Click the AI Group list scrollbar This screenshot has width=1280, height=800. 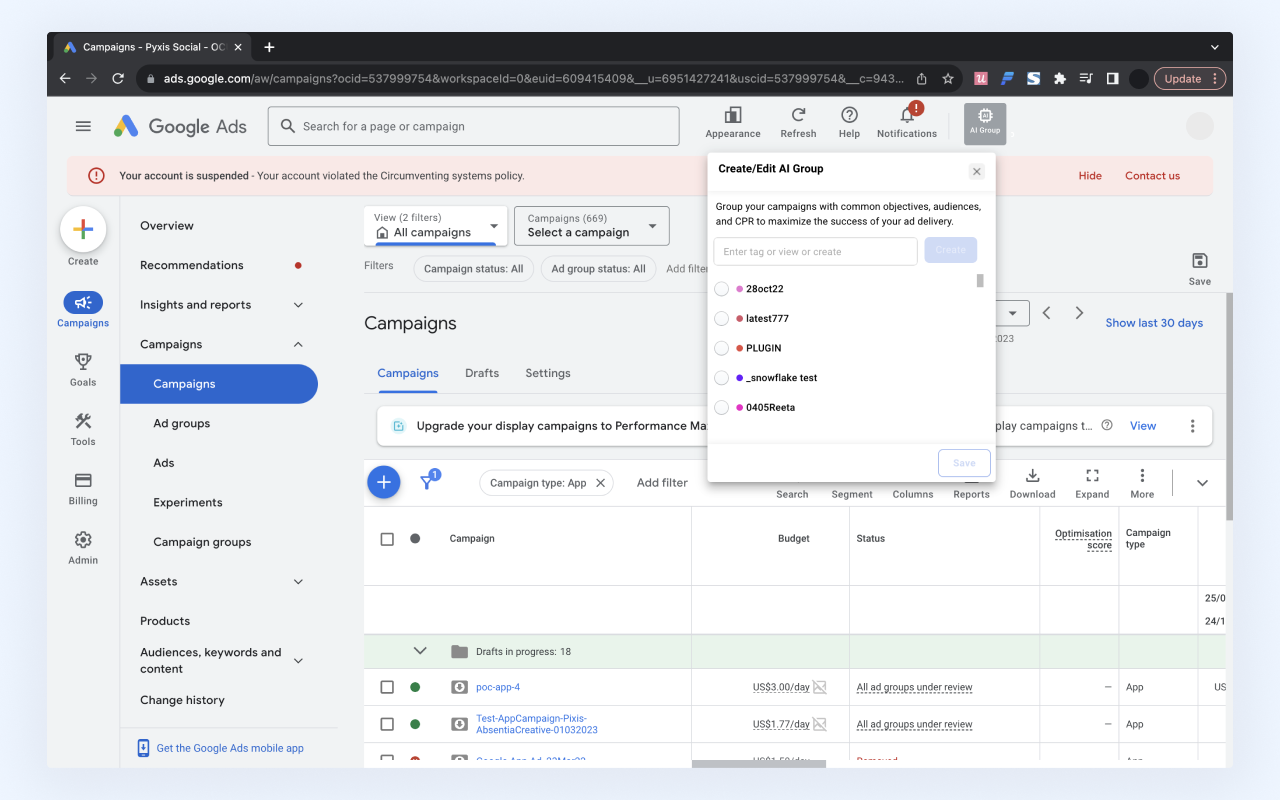[980, 281]
